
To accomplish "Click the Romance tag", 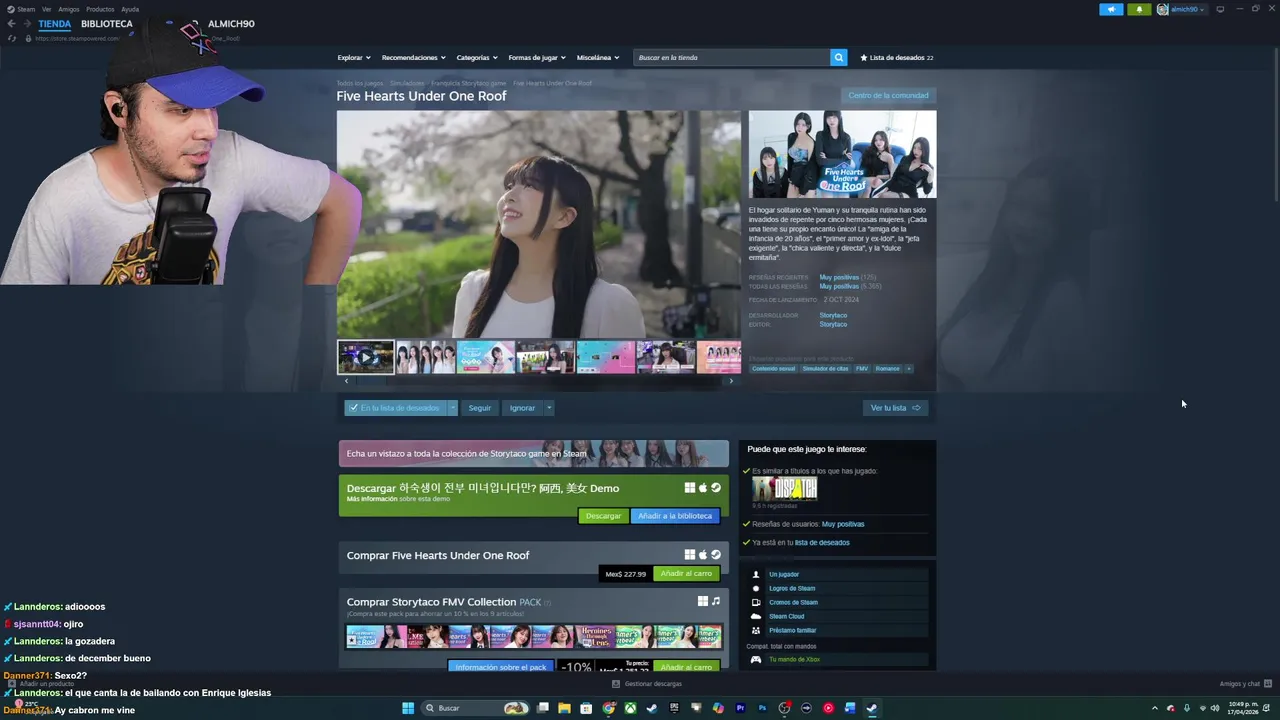I will (888, 369).
